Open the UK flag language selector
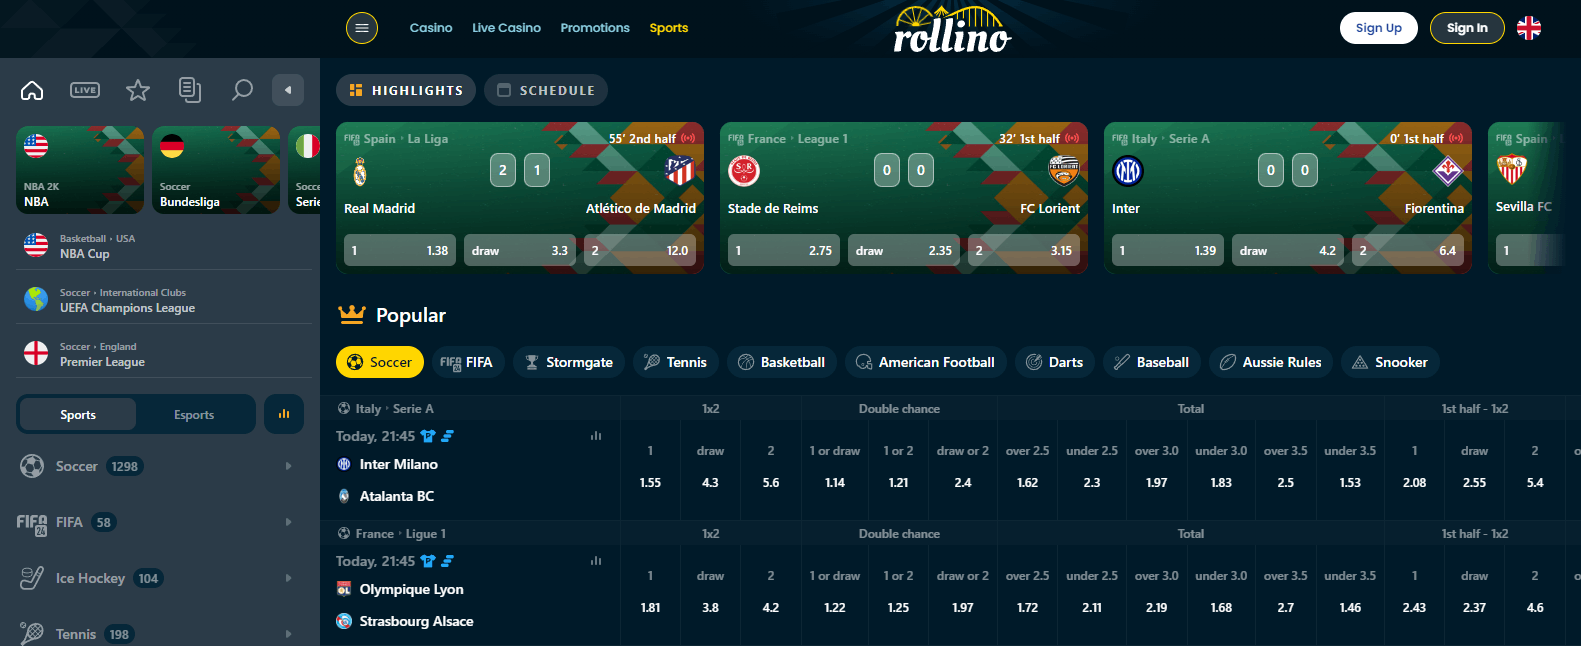The width and height of the screenshot is (1581, 646). click(1528, 28)
